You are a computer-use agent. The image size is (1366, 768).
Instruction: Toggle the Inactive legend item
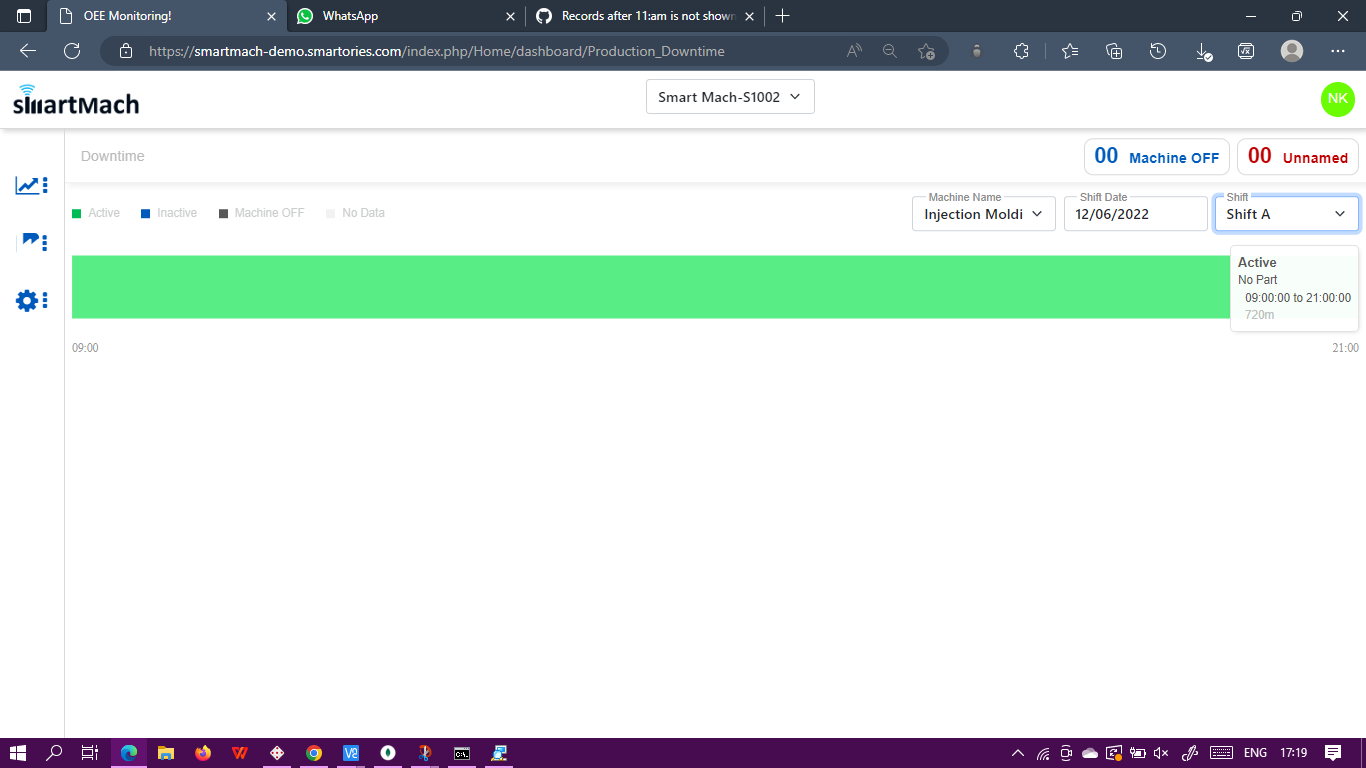point(168,213)
